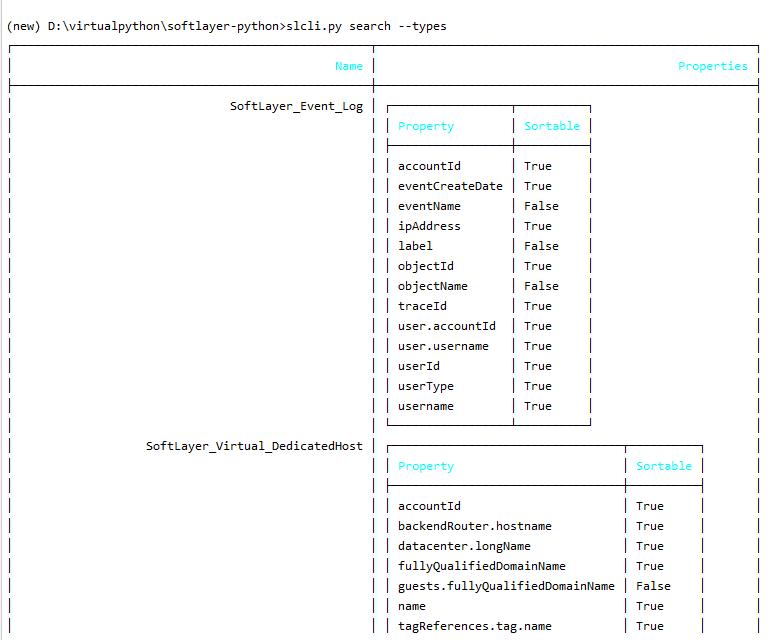Click 'True' beside ipAddress

538,226
